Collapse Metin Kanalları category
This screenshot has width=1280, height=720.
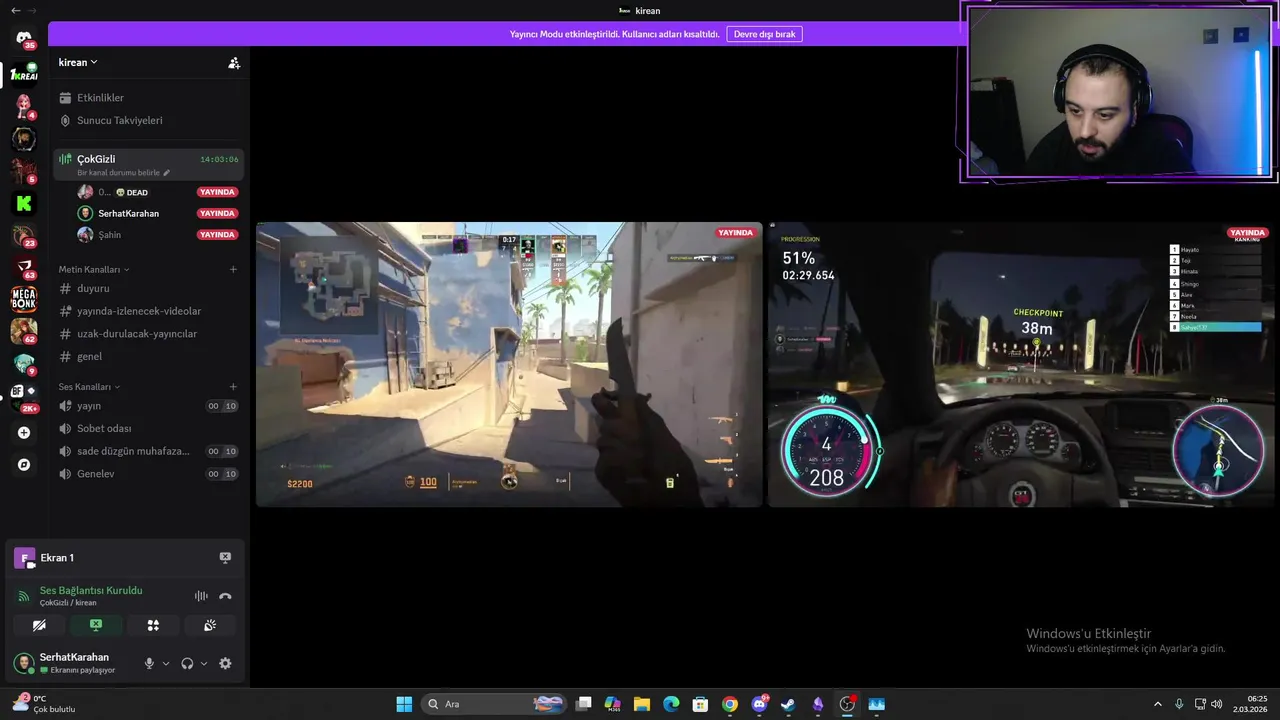(94, 269)
